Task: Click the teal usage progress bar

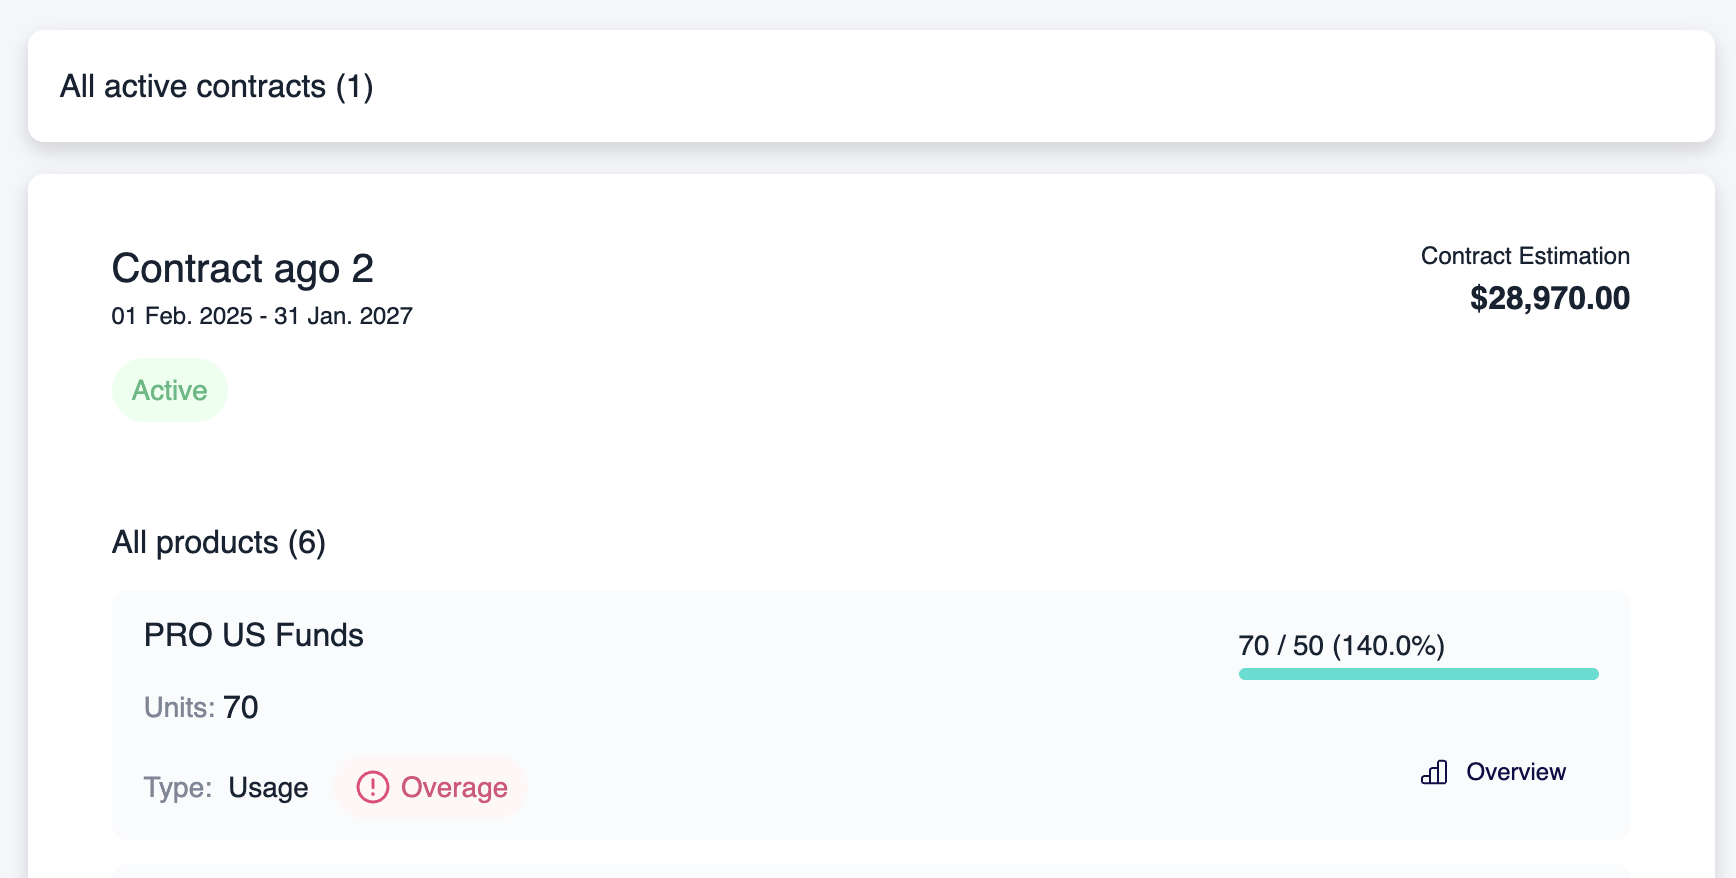Action: pyautogui.click(x=1418, y=674)
